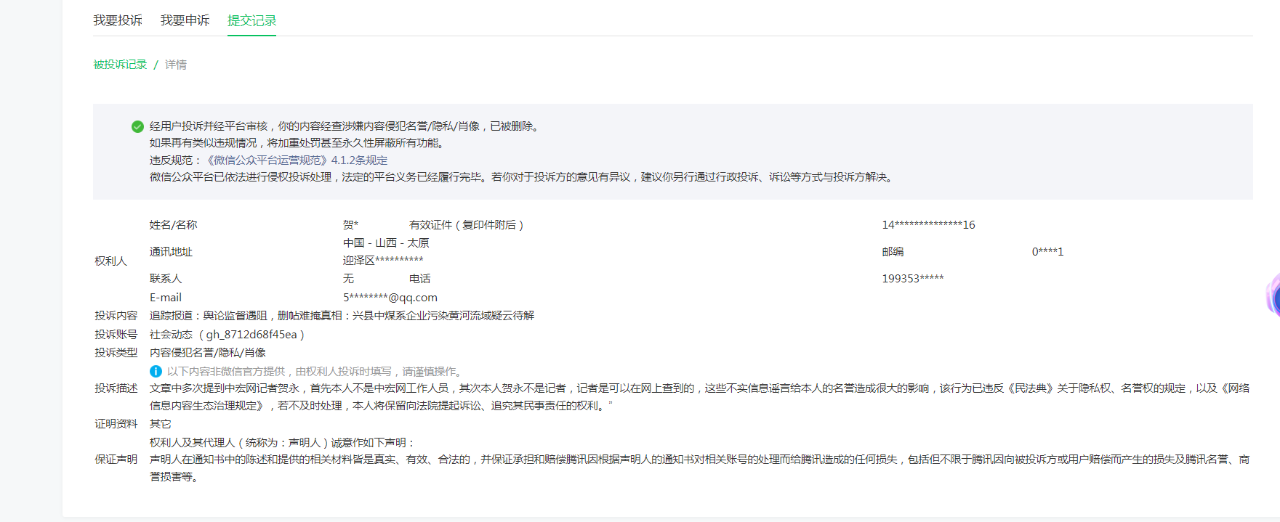Image resolution: width=1280 pixels, height=522 pixels.
Task: Click the complained article title 追踪报道
Action: [x=342, y=315]
